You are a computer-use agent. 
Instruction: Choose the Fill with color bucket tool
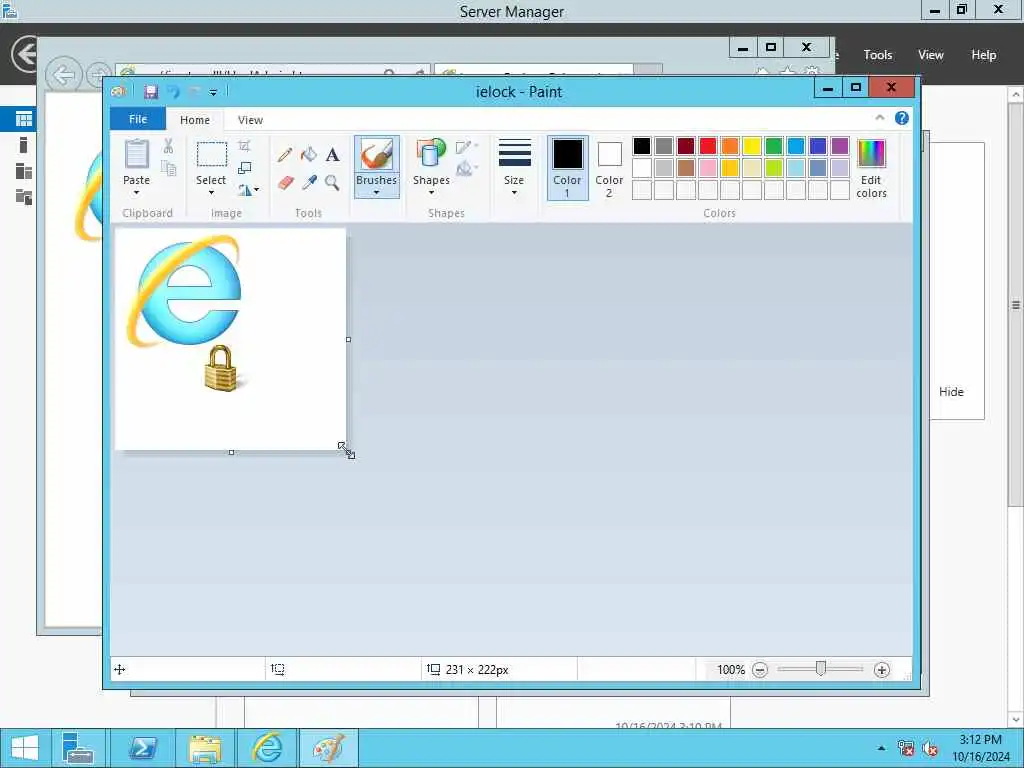pos(309,155)
